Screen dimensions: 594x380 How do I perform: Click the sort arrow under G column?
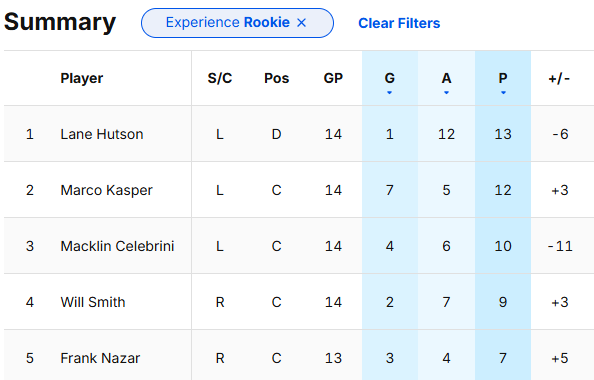pos(389,92)
